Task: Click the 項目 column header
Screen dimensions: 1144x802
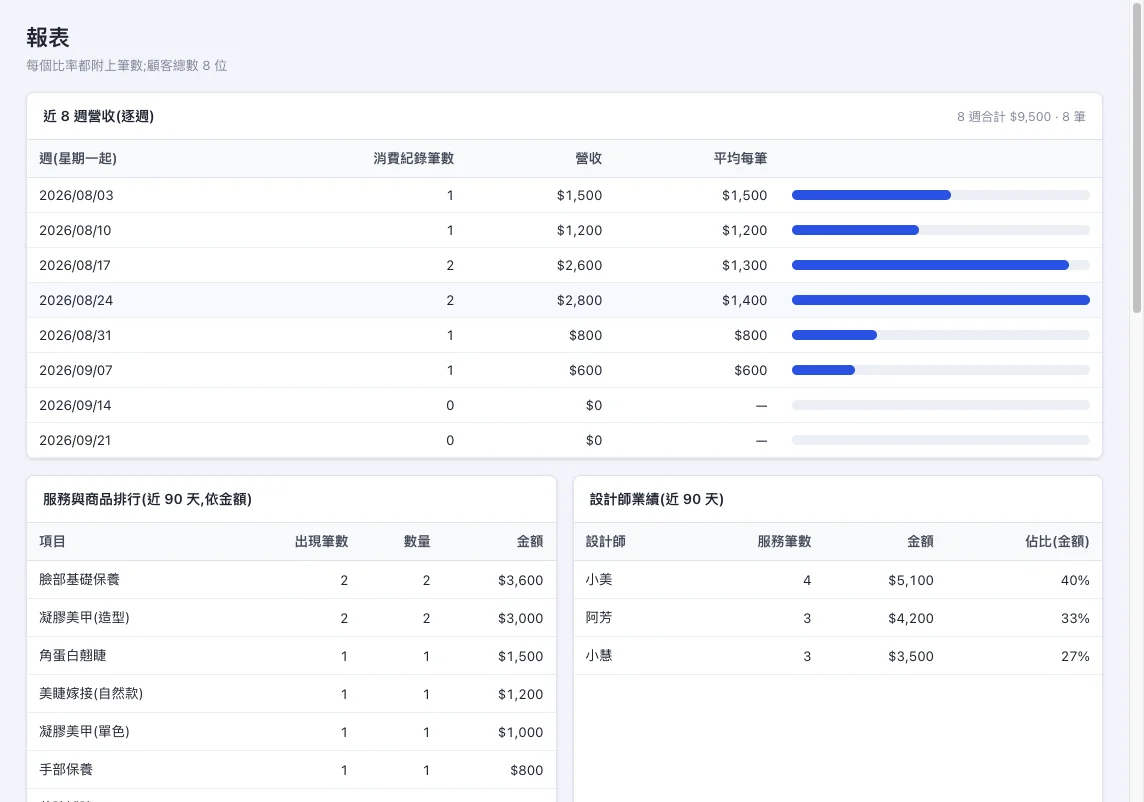Action: (x=53, y=541)
